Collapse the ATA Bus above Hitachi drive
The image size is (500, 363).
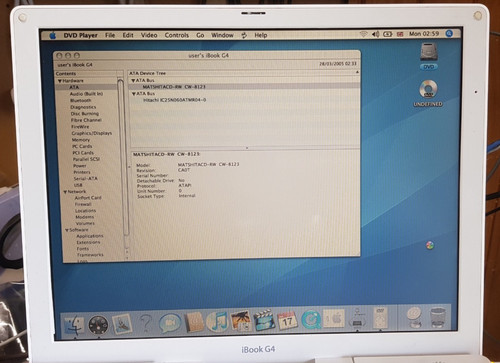134,94
